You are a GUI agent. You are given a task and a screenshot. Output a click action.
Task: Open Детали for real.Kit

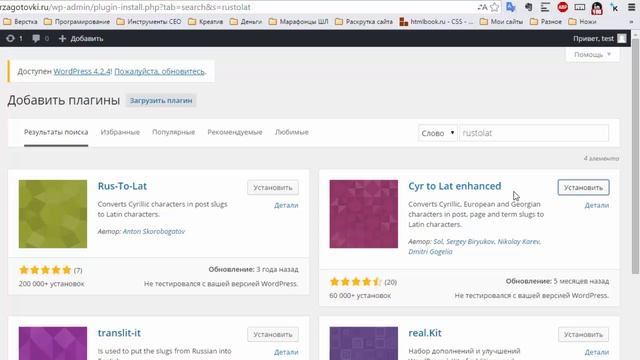point(597,352)
